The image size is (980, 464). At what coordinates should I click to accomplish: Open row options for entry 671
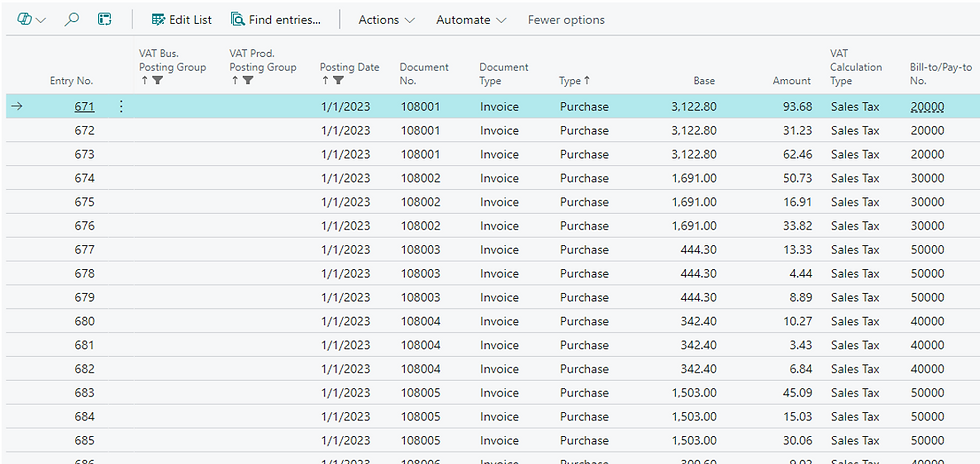tap(121, 107)
